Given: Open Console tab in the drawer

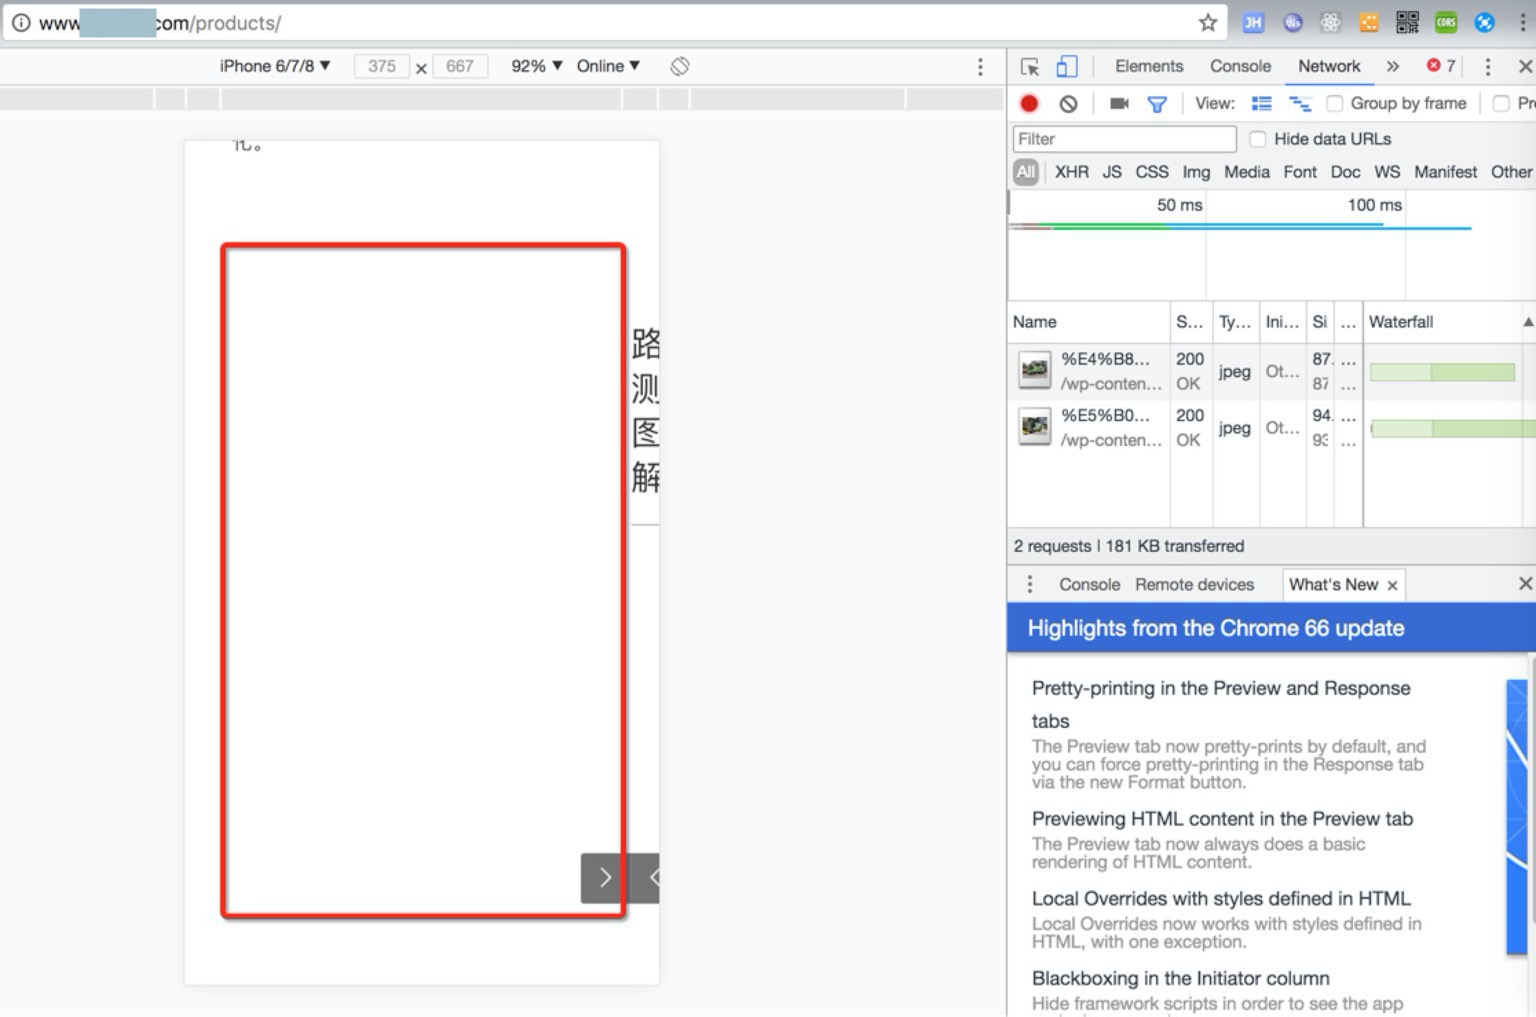Looking at the screenshot, I should point(1089,584).
